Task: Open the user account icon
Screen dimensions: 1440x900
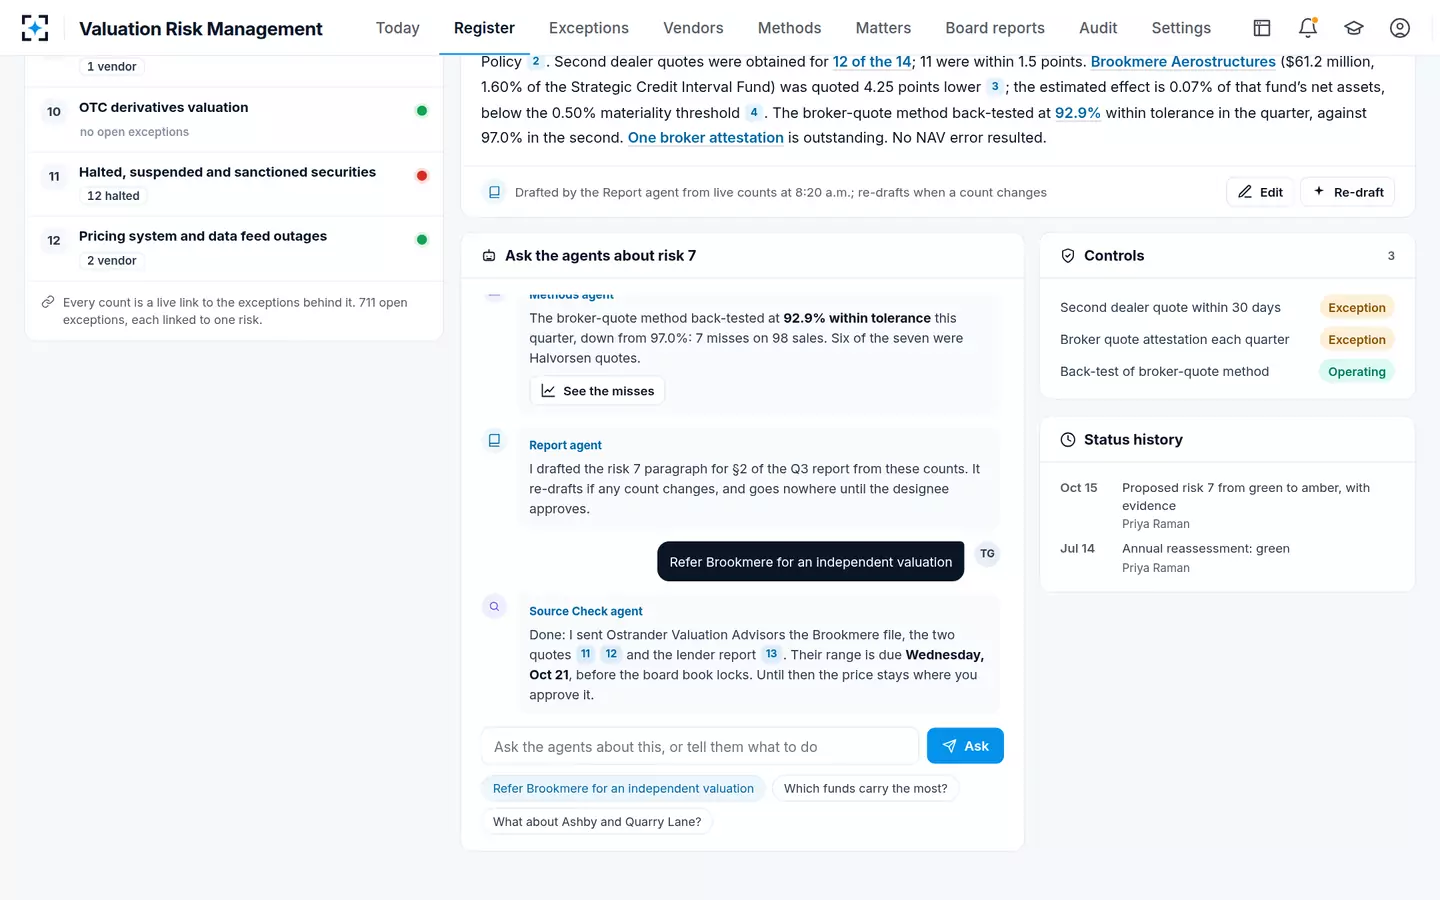Action: (x=1400, y=28)
